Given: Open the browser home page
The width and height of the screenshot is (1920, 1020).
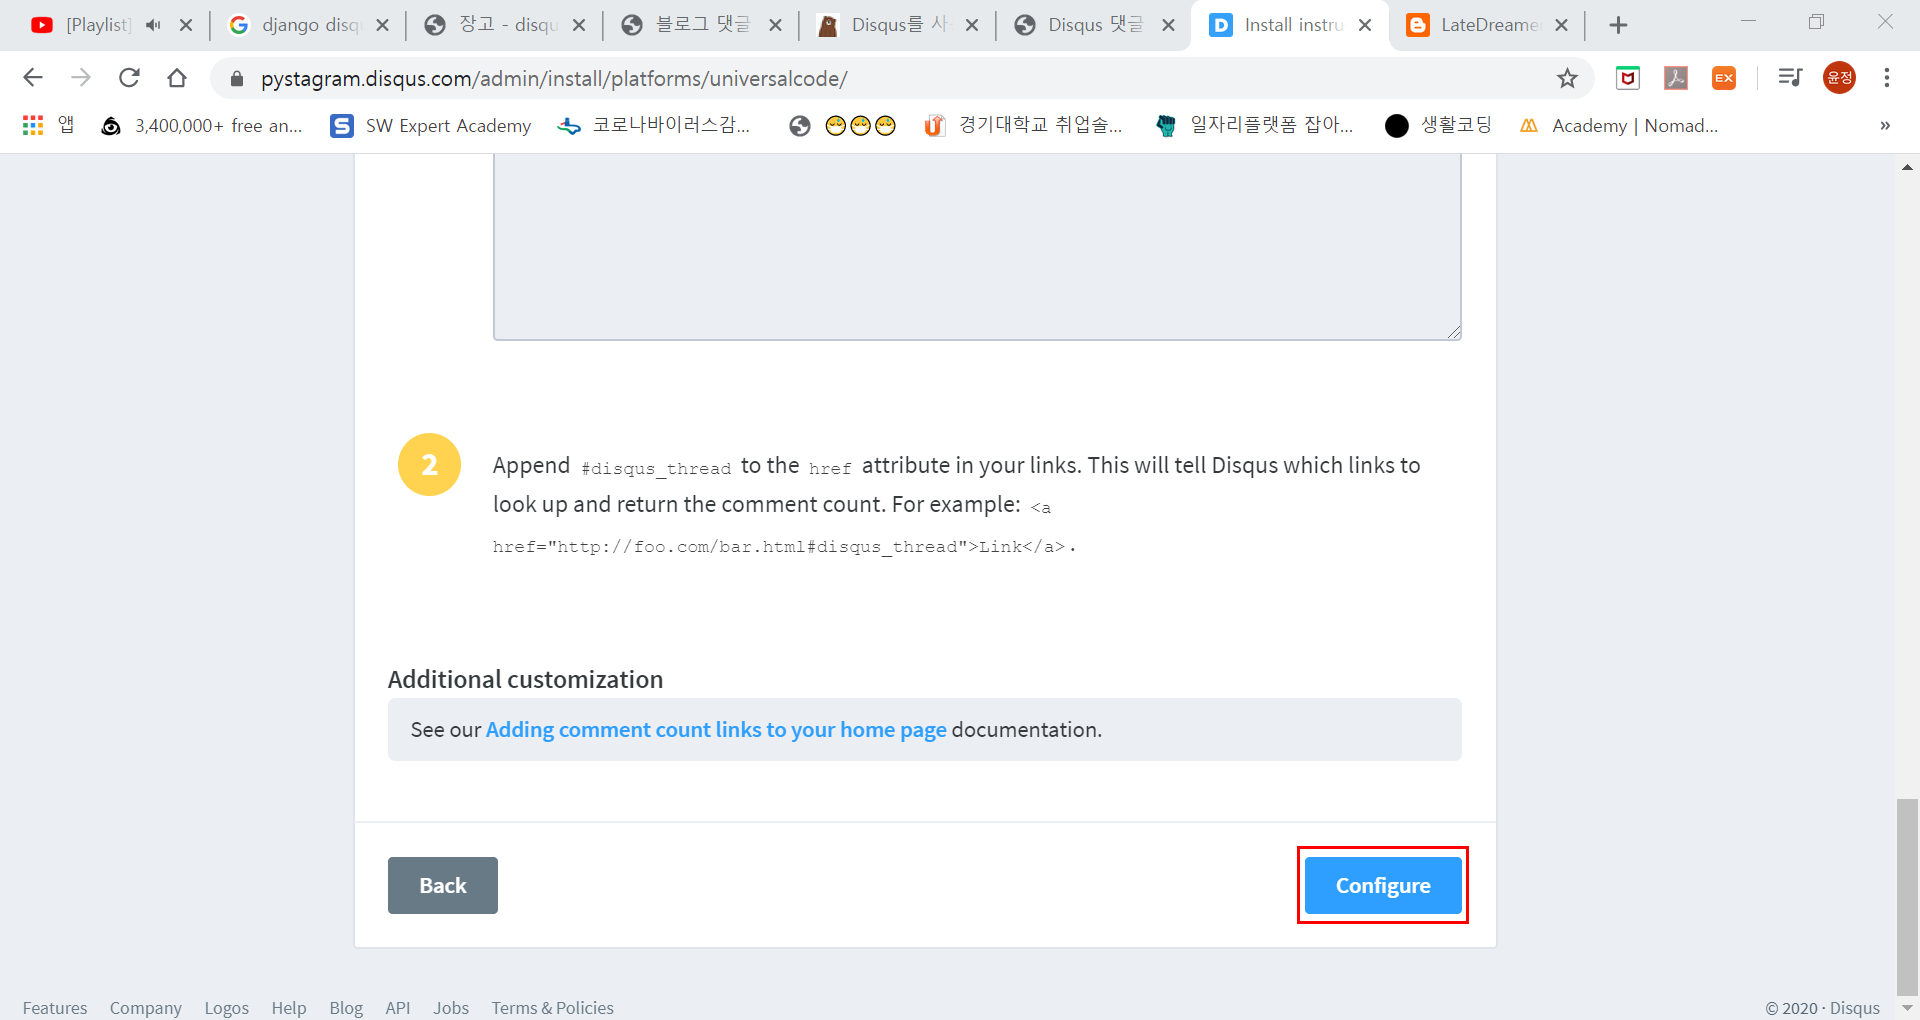Looking at the screenshot, I should tap(177, 78).
